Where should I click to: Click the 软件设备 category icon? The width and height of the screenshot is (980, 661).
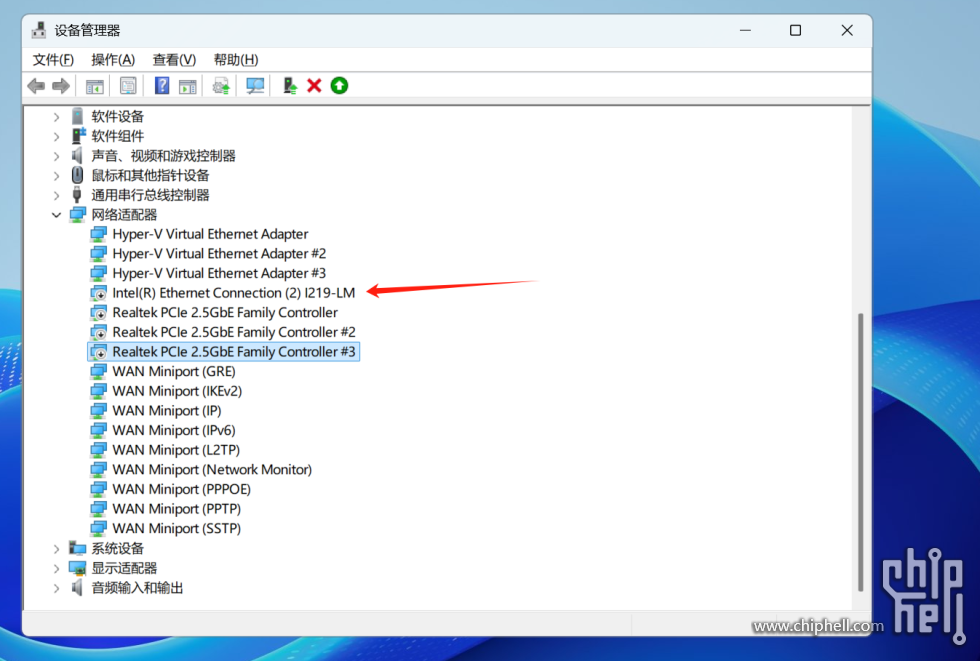(x=78, y=116)
